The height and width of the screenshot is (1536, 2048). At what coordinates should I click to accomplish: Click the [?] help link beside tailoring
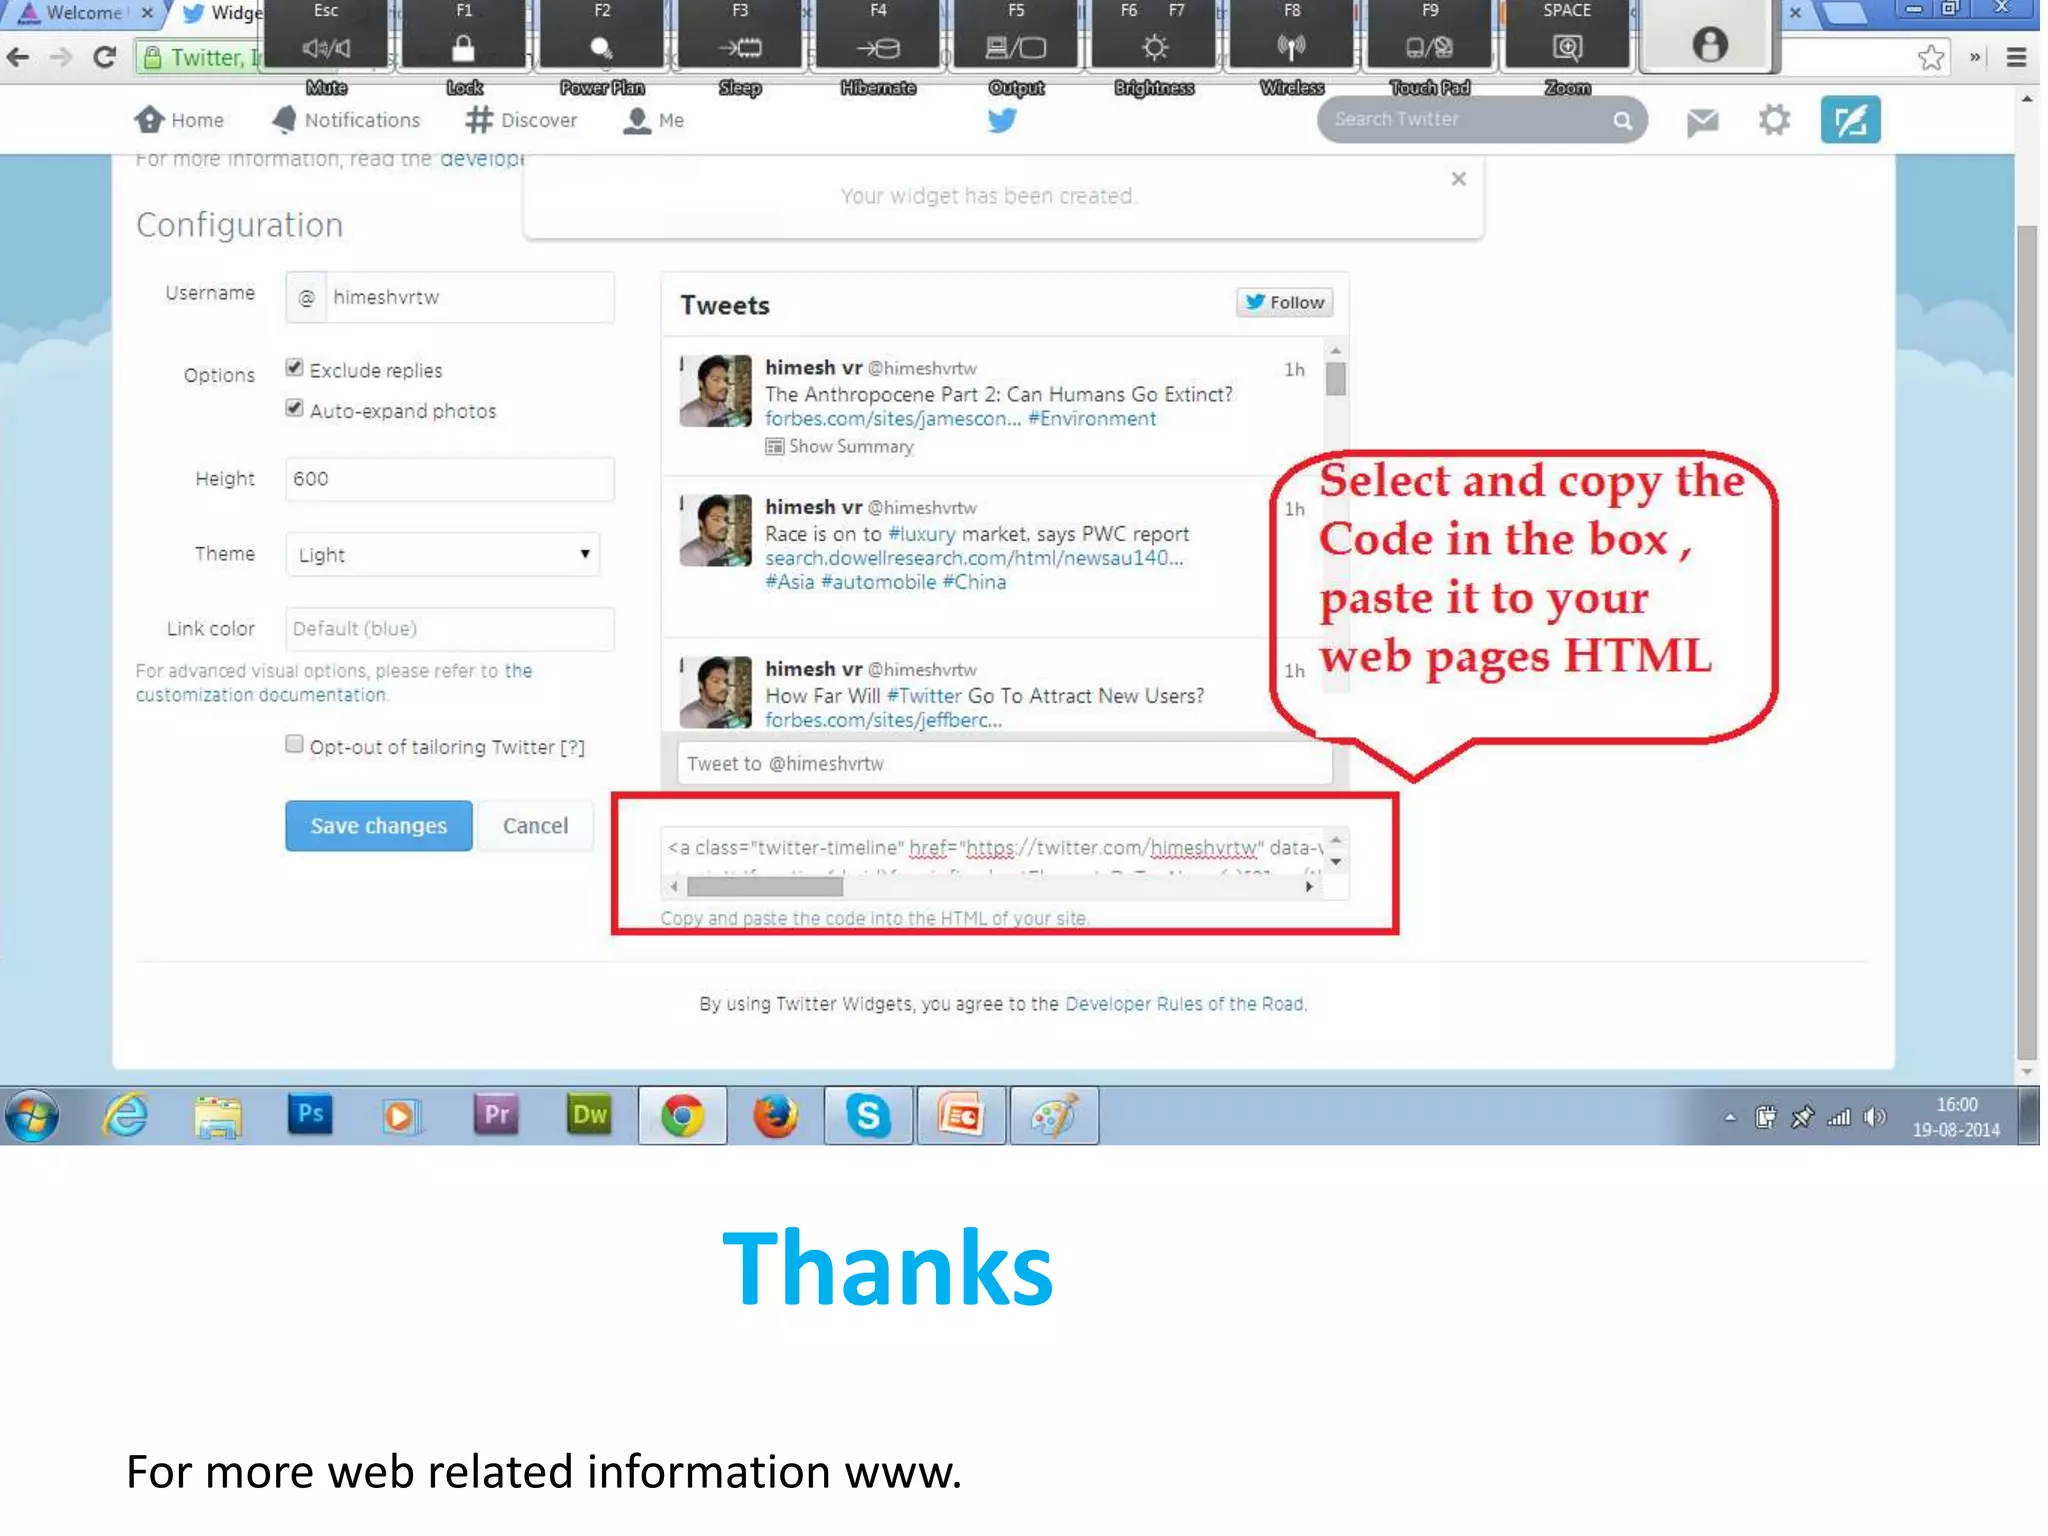pyautogui.click(x=572, y=747)
